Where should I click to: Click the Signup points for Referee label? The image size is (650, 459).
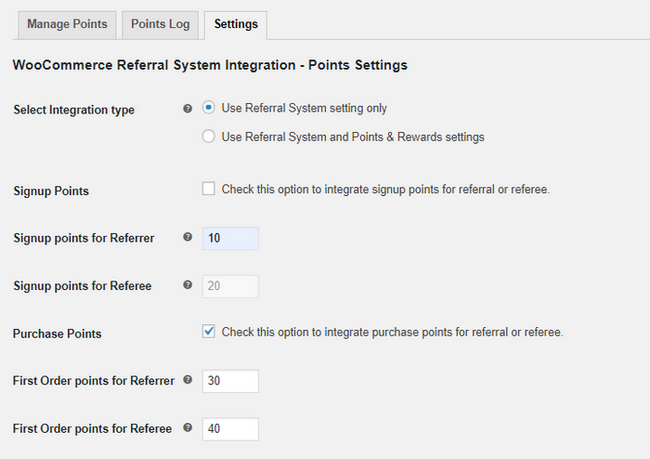coord(82,286)
